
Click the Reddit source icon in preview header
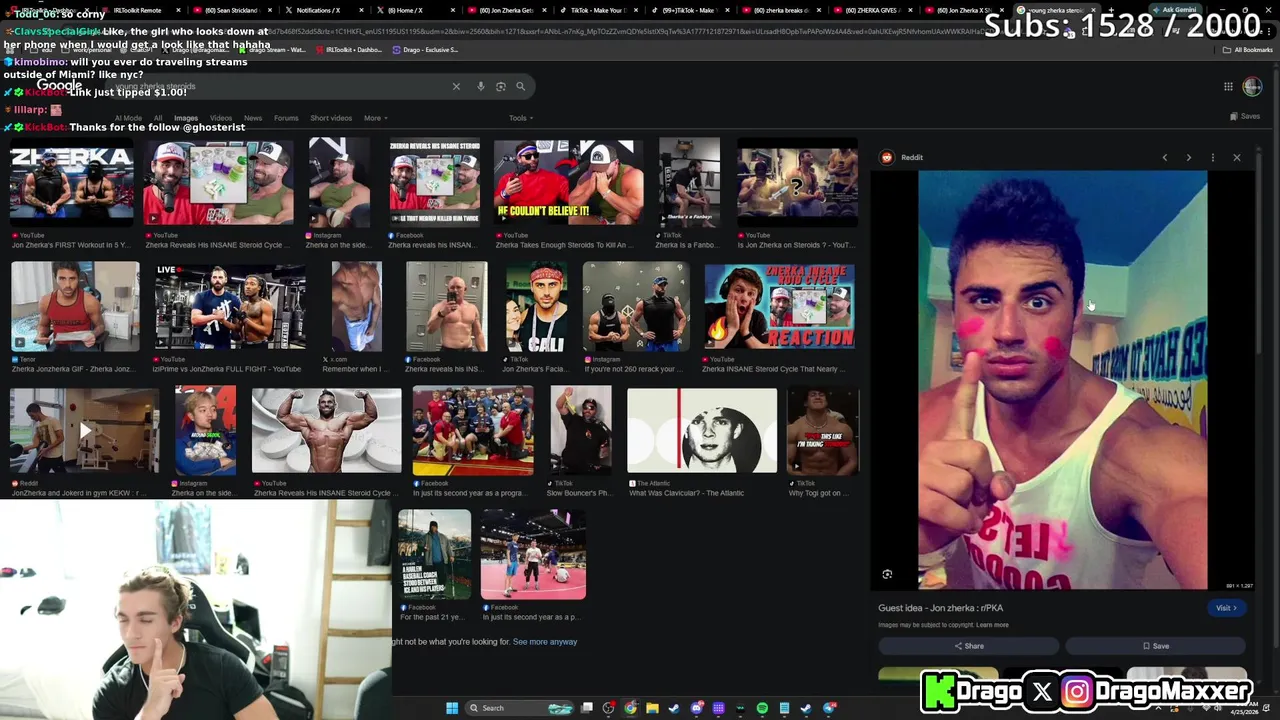[x=887, y=157]
